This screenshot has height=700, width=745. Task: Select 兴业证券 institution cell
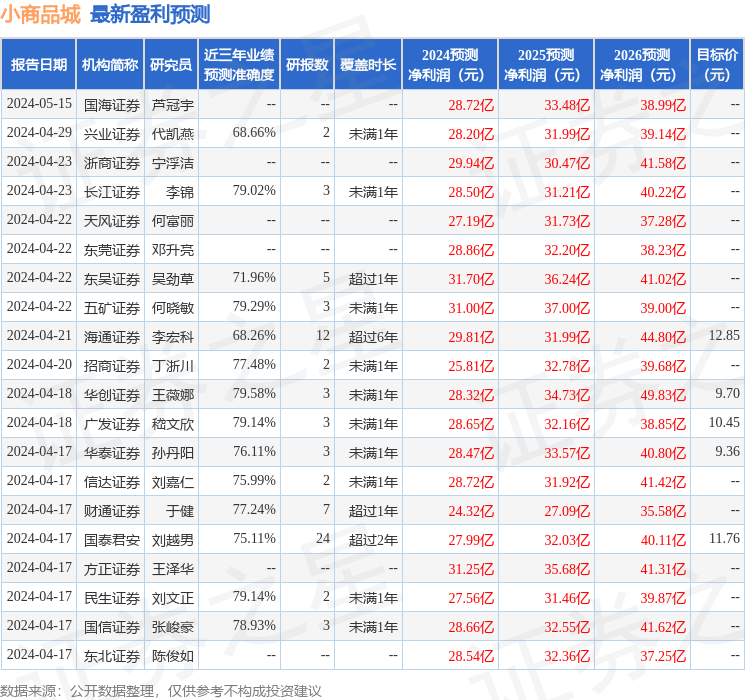click(112, 134)
